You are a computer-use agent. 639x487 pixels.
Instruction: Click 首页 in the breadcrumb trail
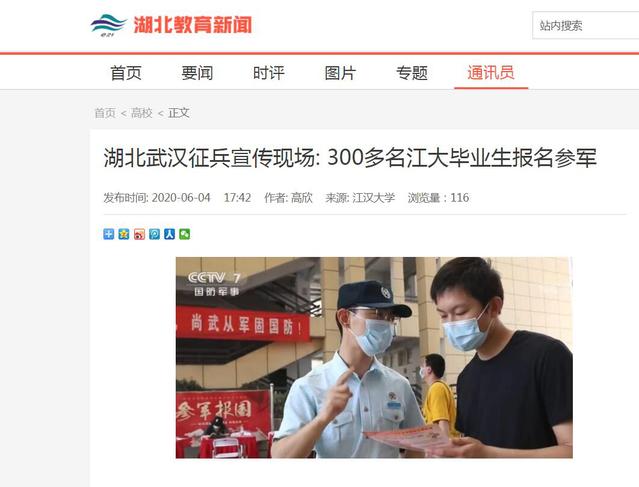pos(105,113)
